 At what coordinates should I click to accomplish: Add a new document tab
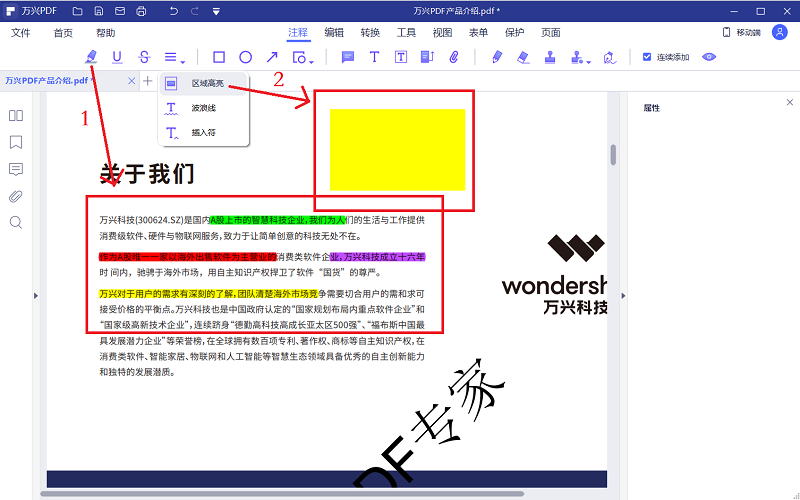[x=148, y=80]
